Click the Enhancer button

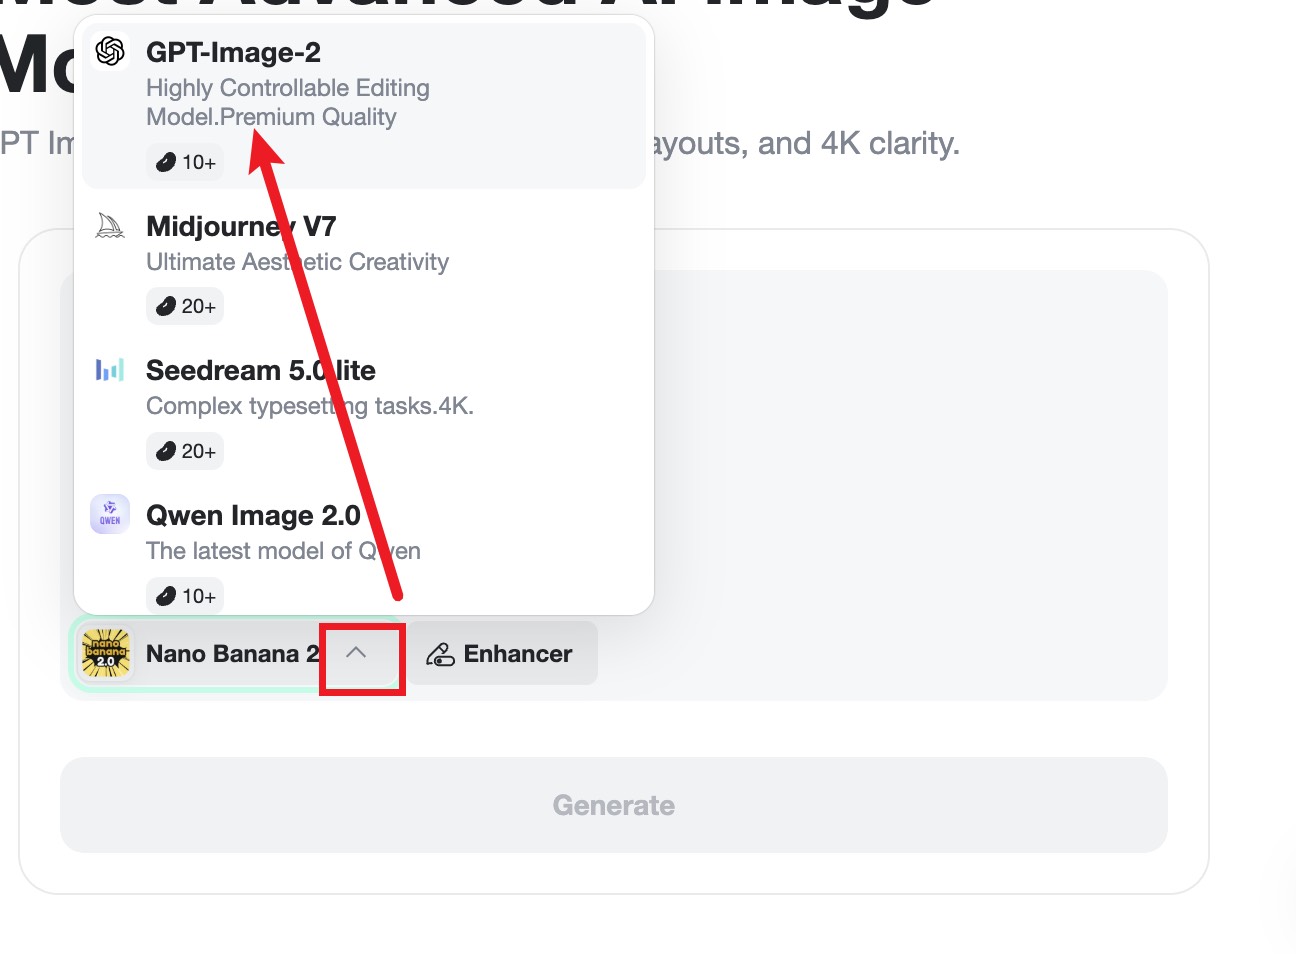tap(502, 654)
